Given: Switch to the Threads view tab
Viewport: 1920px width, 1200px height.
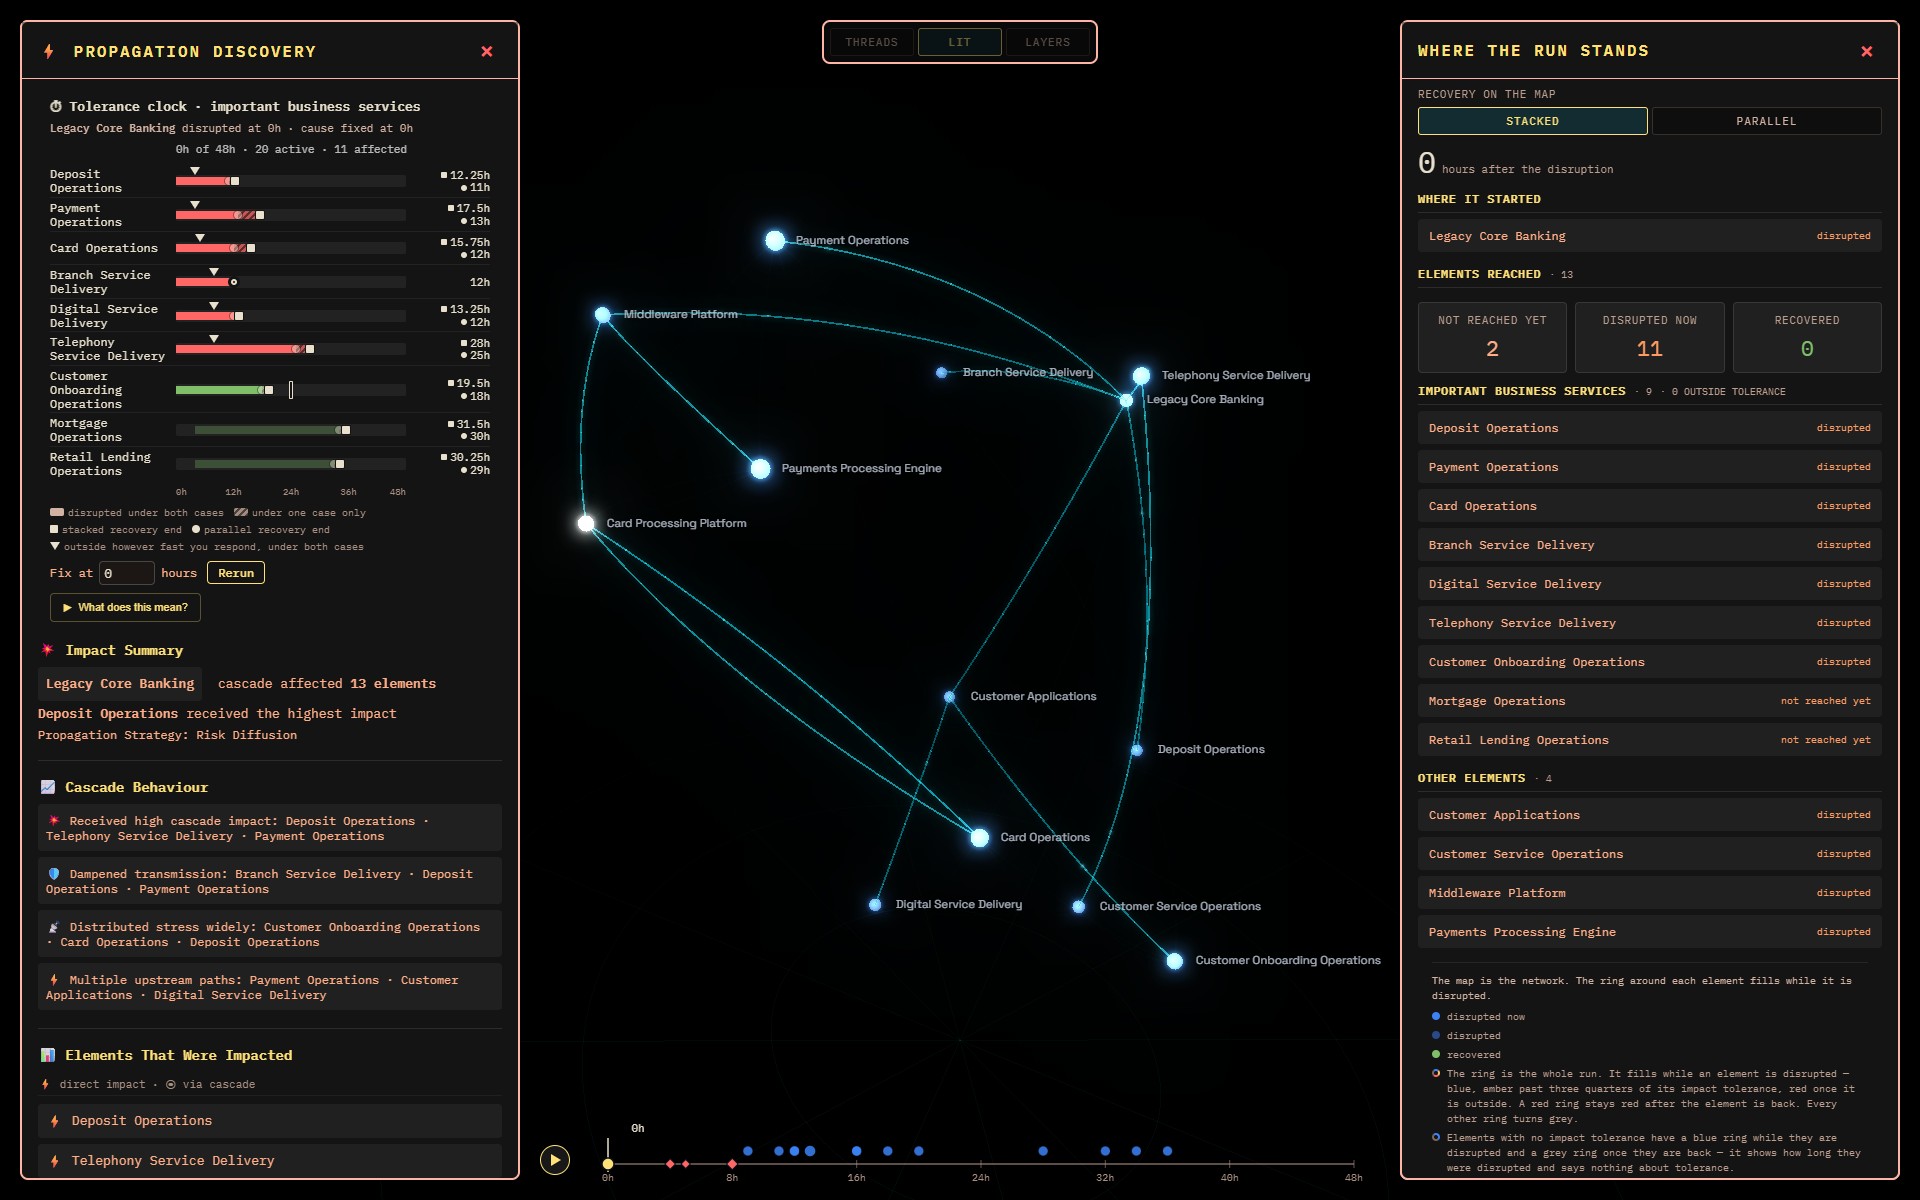Looking at the screenshot, I should [872, 42].
